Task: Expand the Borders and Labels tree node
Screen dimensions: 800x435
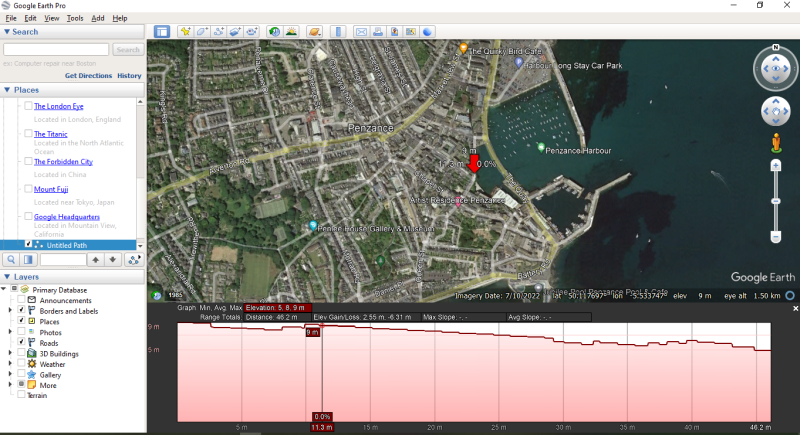Action: pos(10,310)
